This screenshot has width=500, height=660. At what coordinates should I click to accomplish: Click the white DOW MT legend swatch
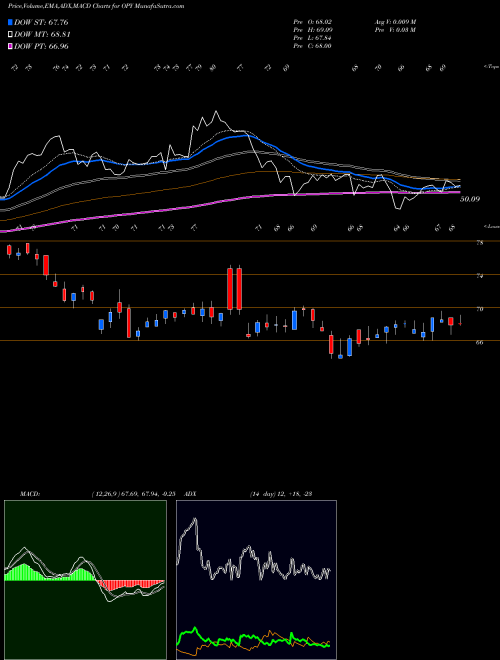point(10,35)
